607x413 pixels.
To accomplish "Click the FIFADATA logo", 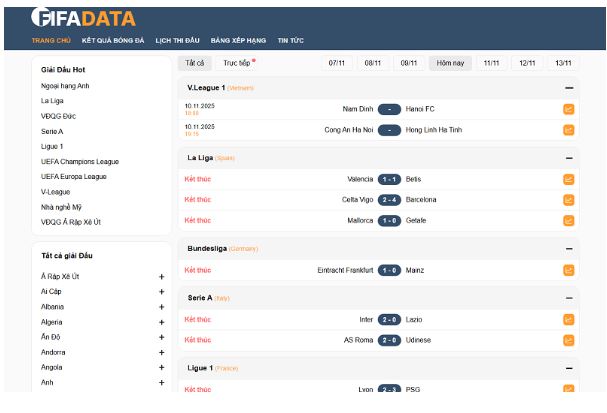I will (x=83, y=18).
